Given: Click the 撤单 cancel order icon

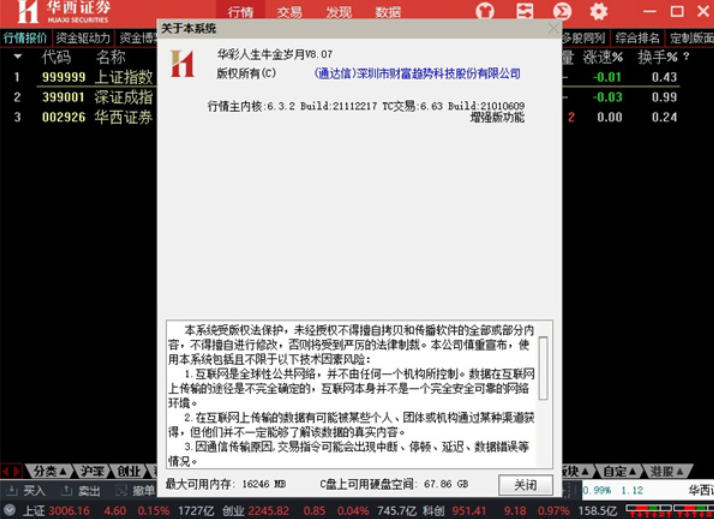Looking at the screenshot, I should [x=136, y=491].
